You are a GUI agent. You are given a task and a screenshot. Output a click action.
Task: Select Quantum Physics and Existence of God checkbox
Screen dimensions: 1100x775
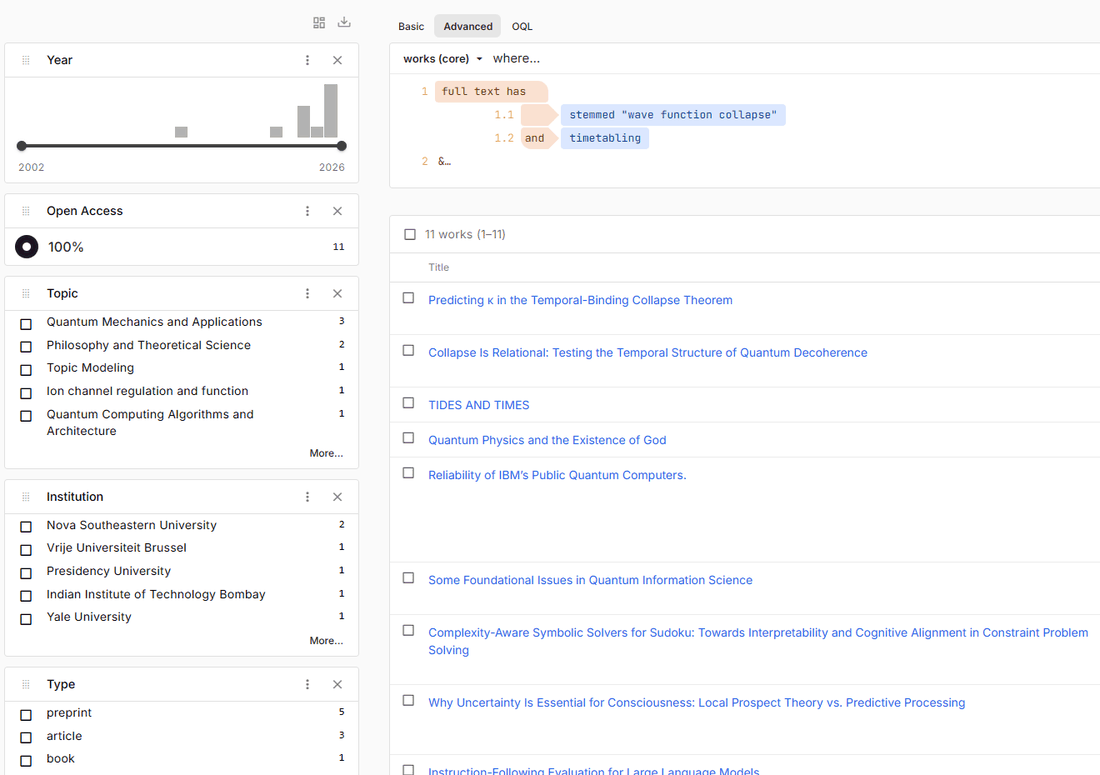[x=408, y=438]
